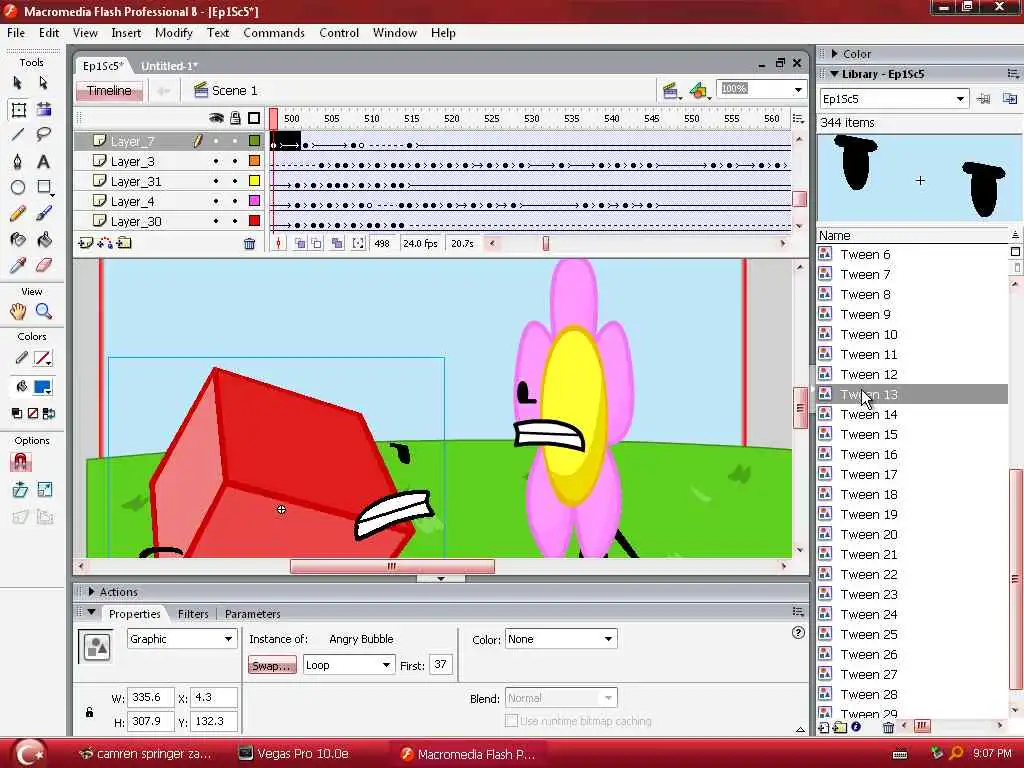
Task: Toggle lock on Layer_3
Action: coord(235,161)
